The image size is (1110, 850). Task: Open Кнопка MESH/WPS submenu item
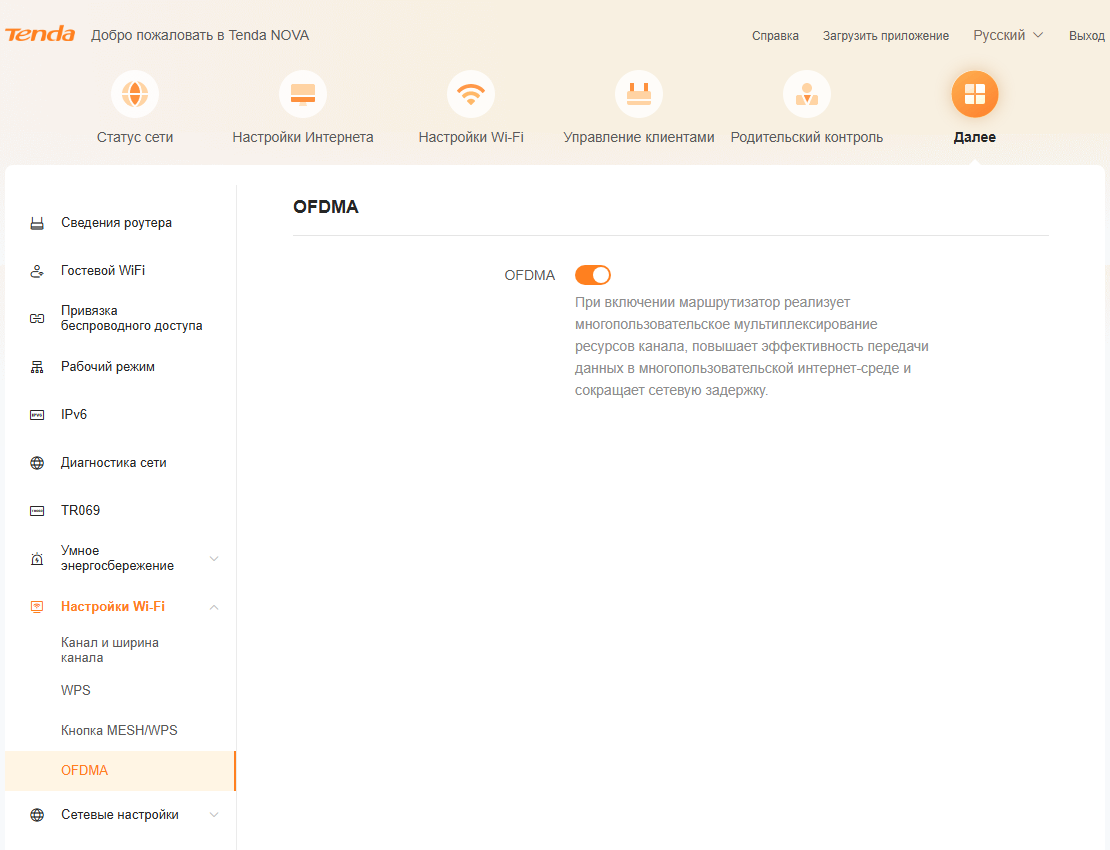(119, 730)
